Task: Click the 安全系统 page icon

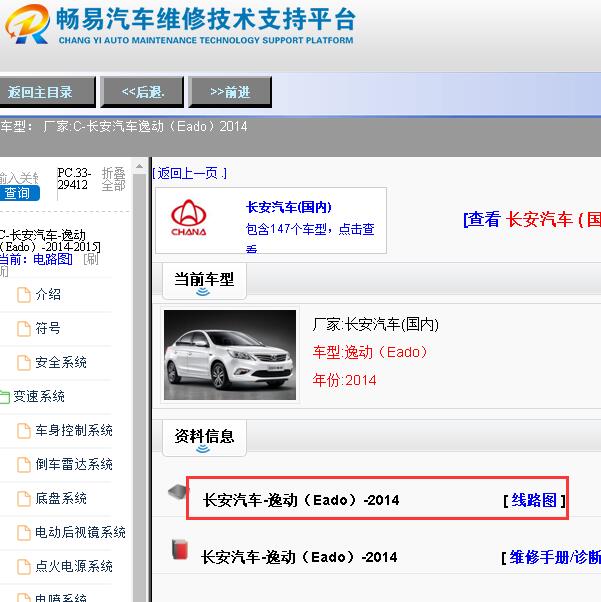Action: click(23, 362)
